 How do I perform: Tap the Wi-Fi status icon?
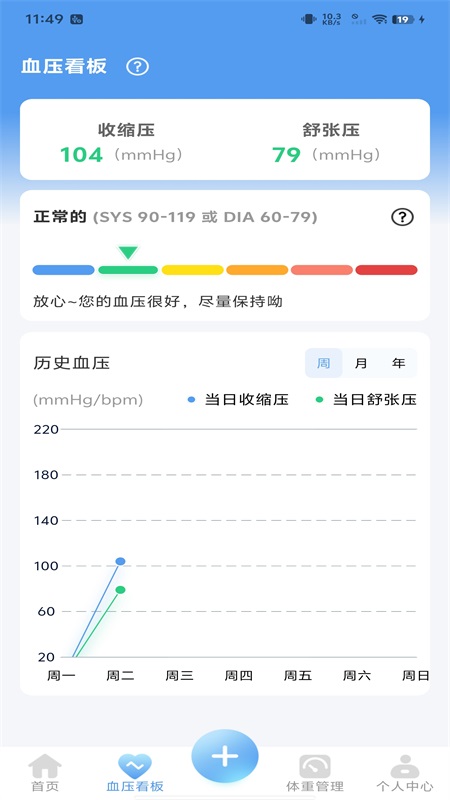tap(379, 19)
